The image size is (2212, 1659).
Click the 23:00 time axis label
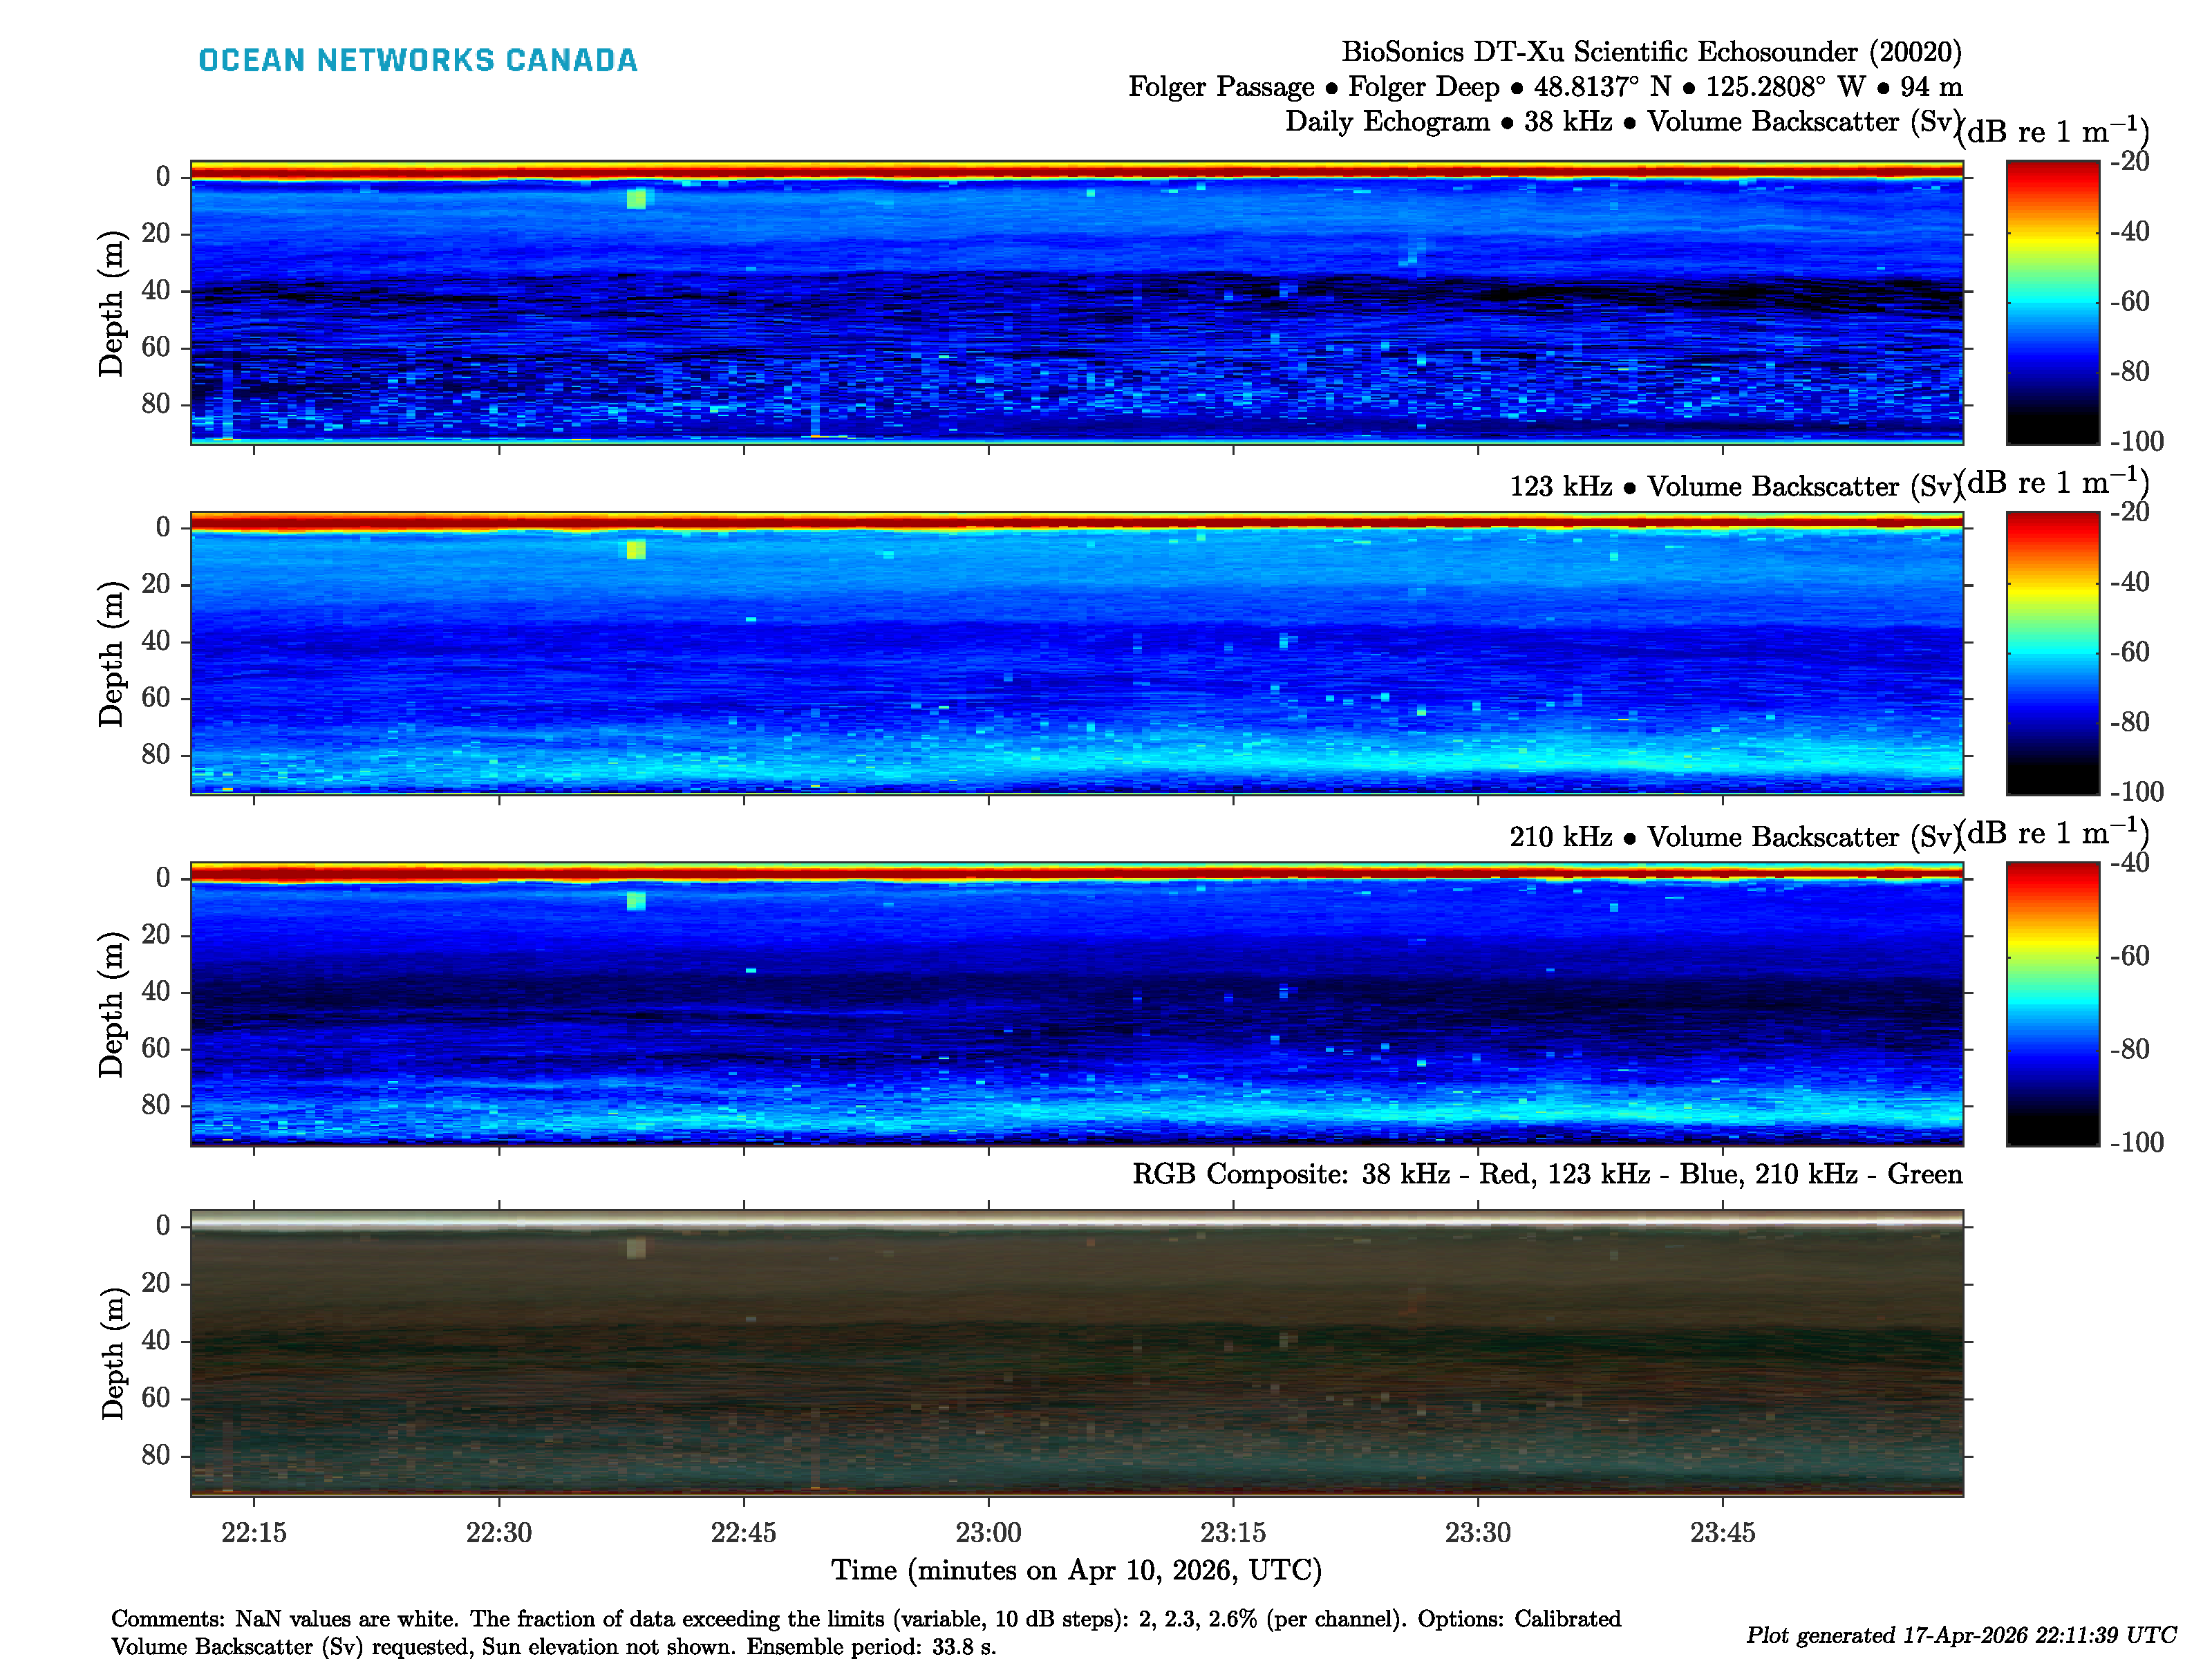[988, 1532]
